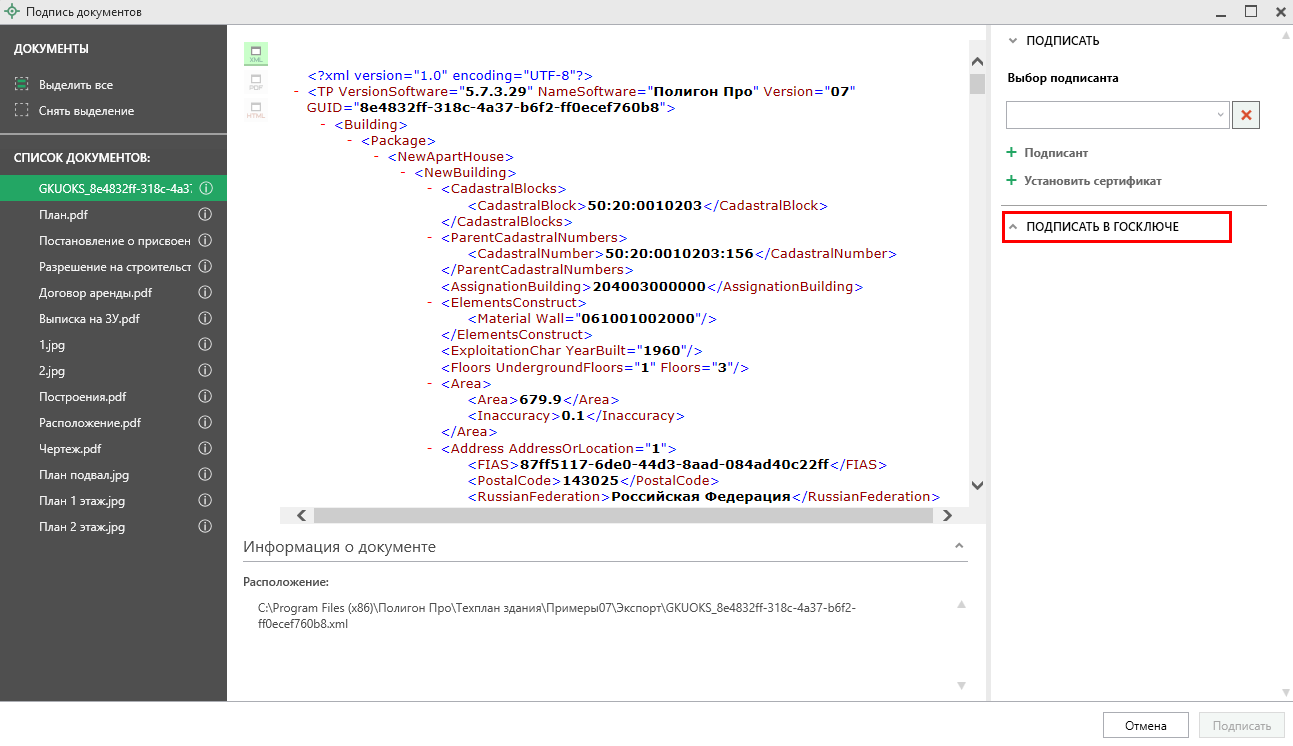The width and height of the screenshot is (1293, 746).
Task: Add a new Подписант
Action: (1055, 153)
